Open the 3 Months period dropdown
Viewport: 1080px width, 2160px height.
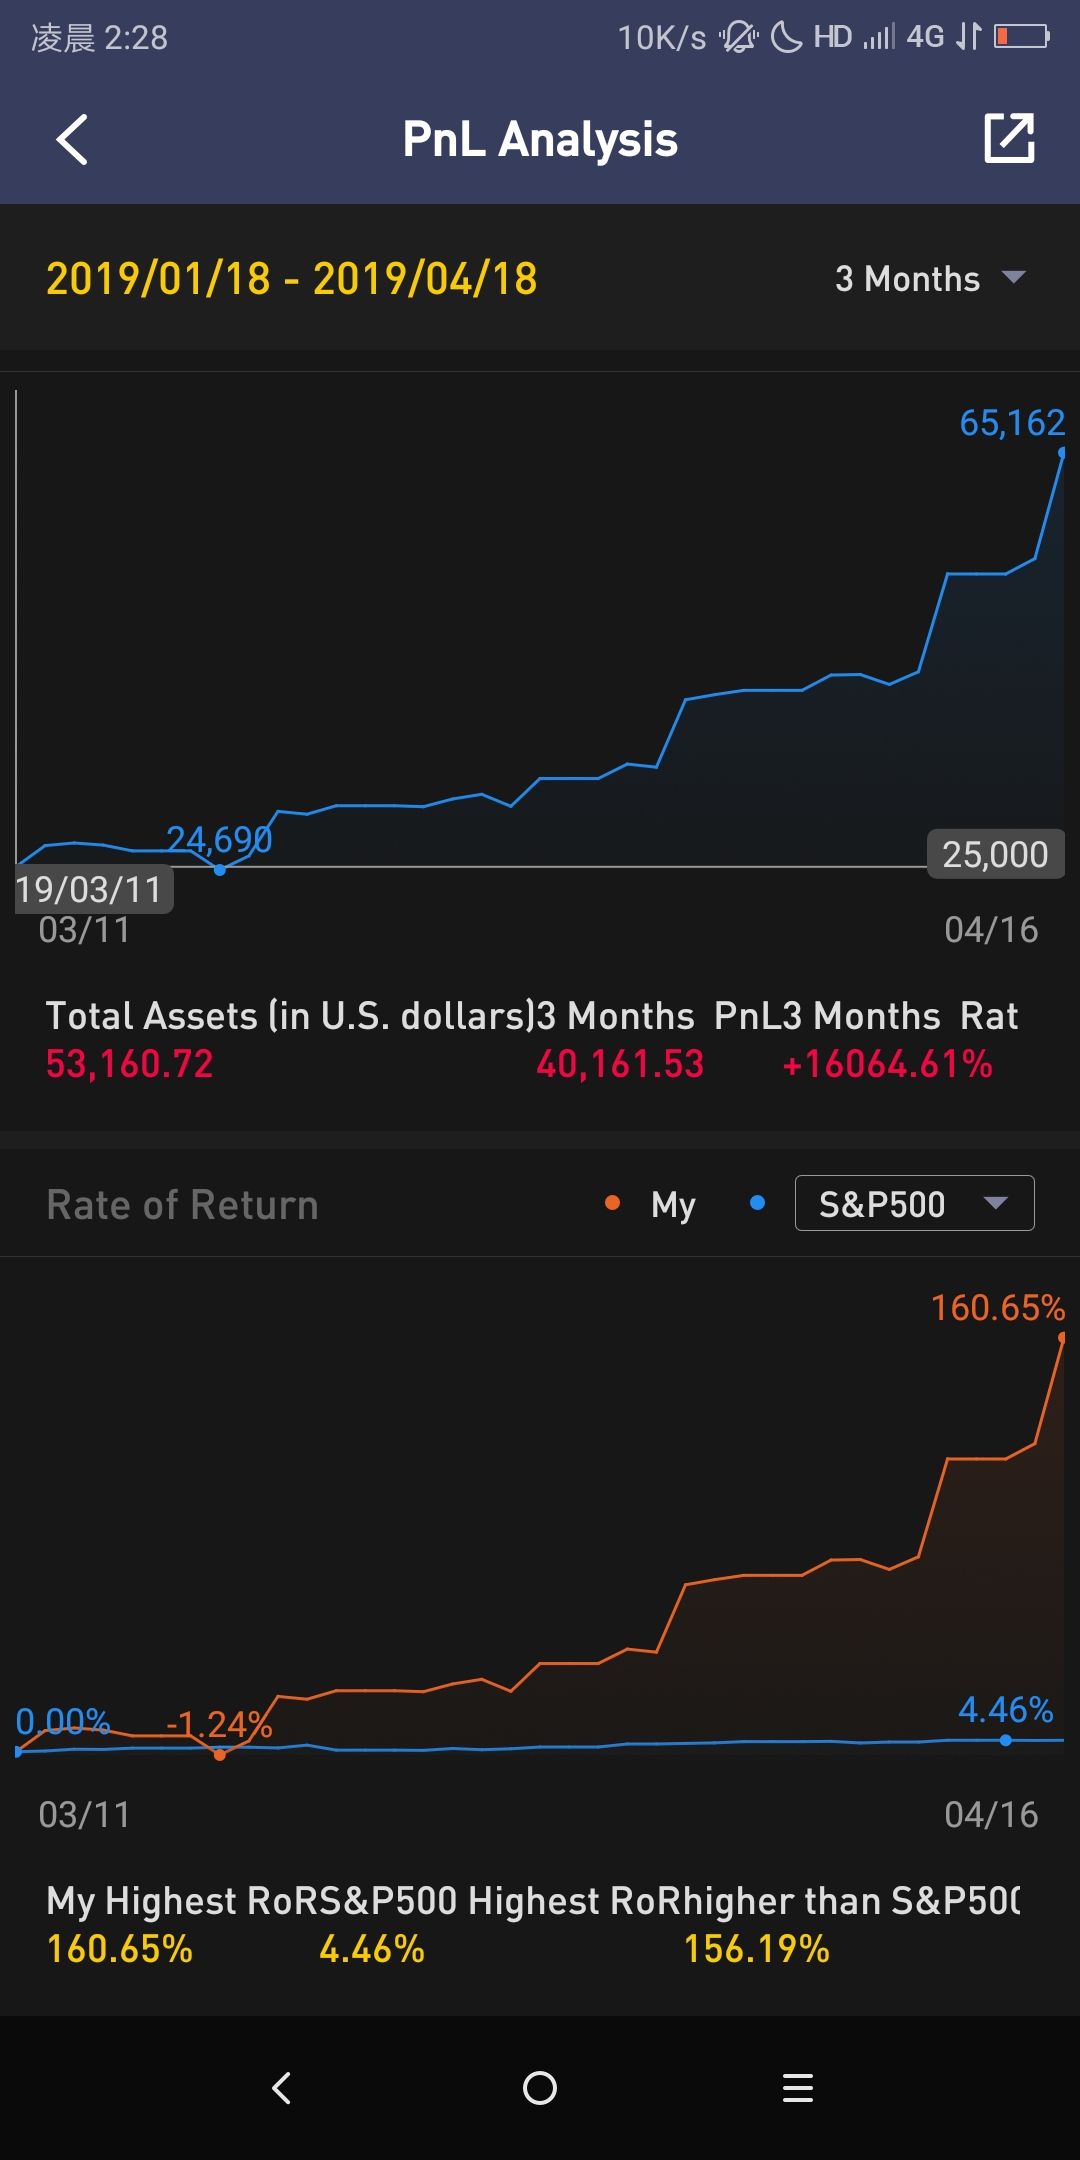[930, 279]
